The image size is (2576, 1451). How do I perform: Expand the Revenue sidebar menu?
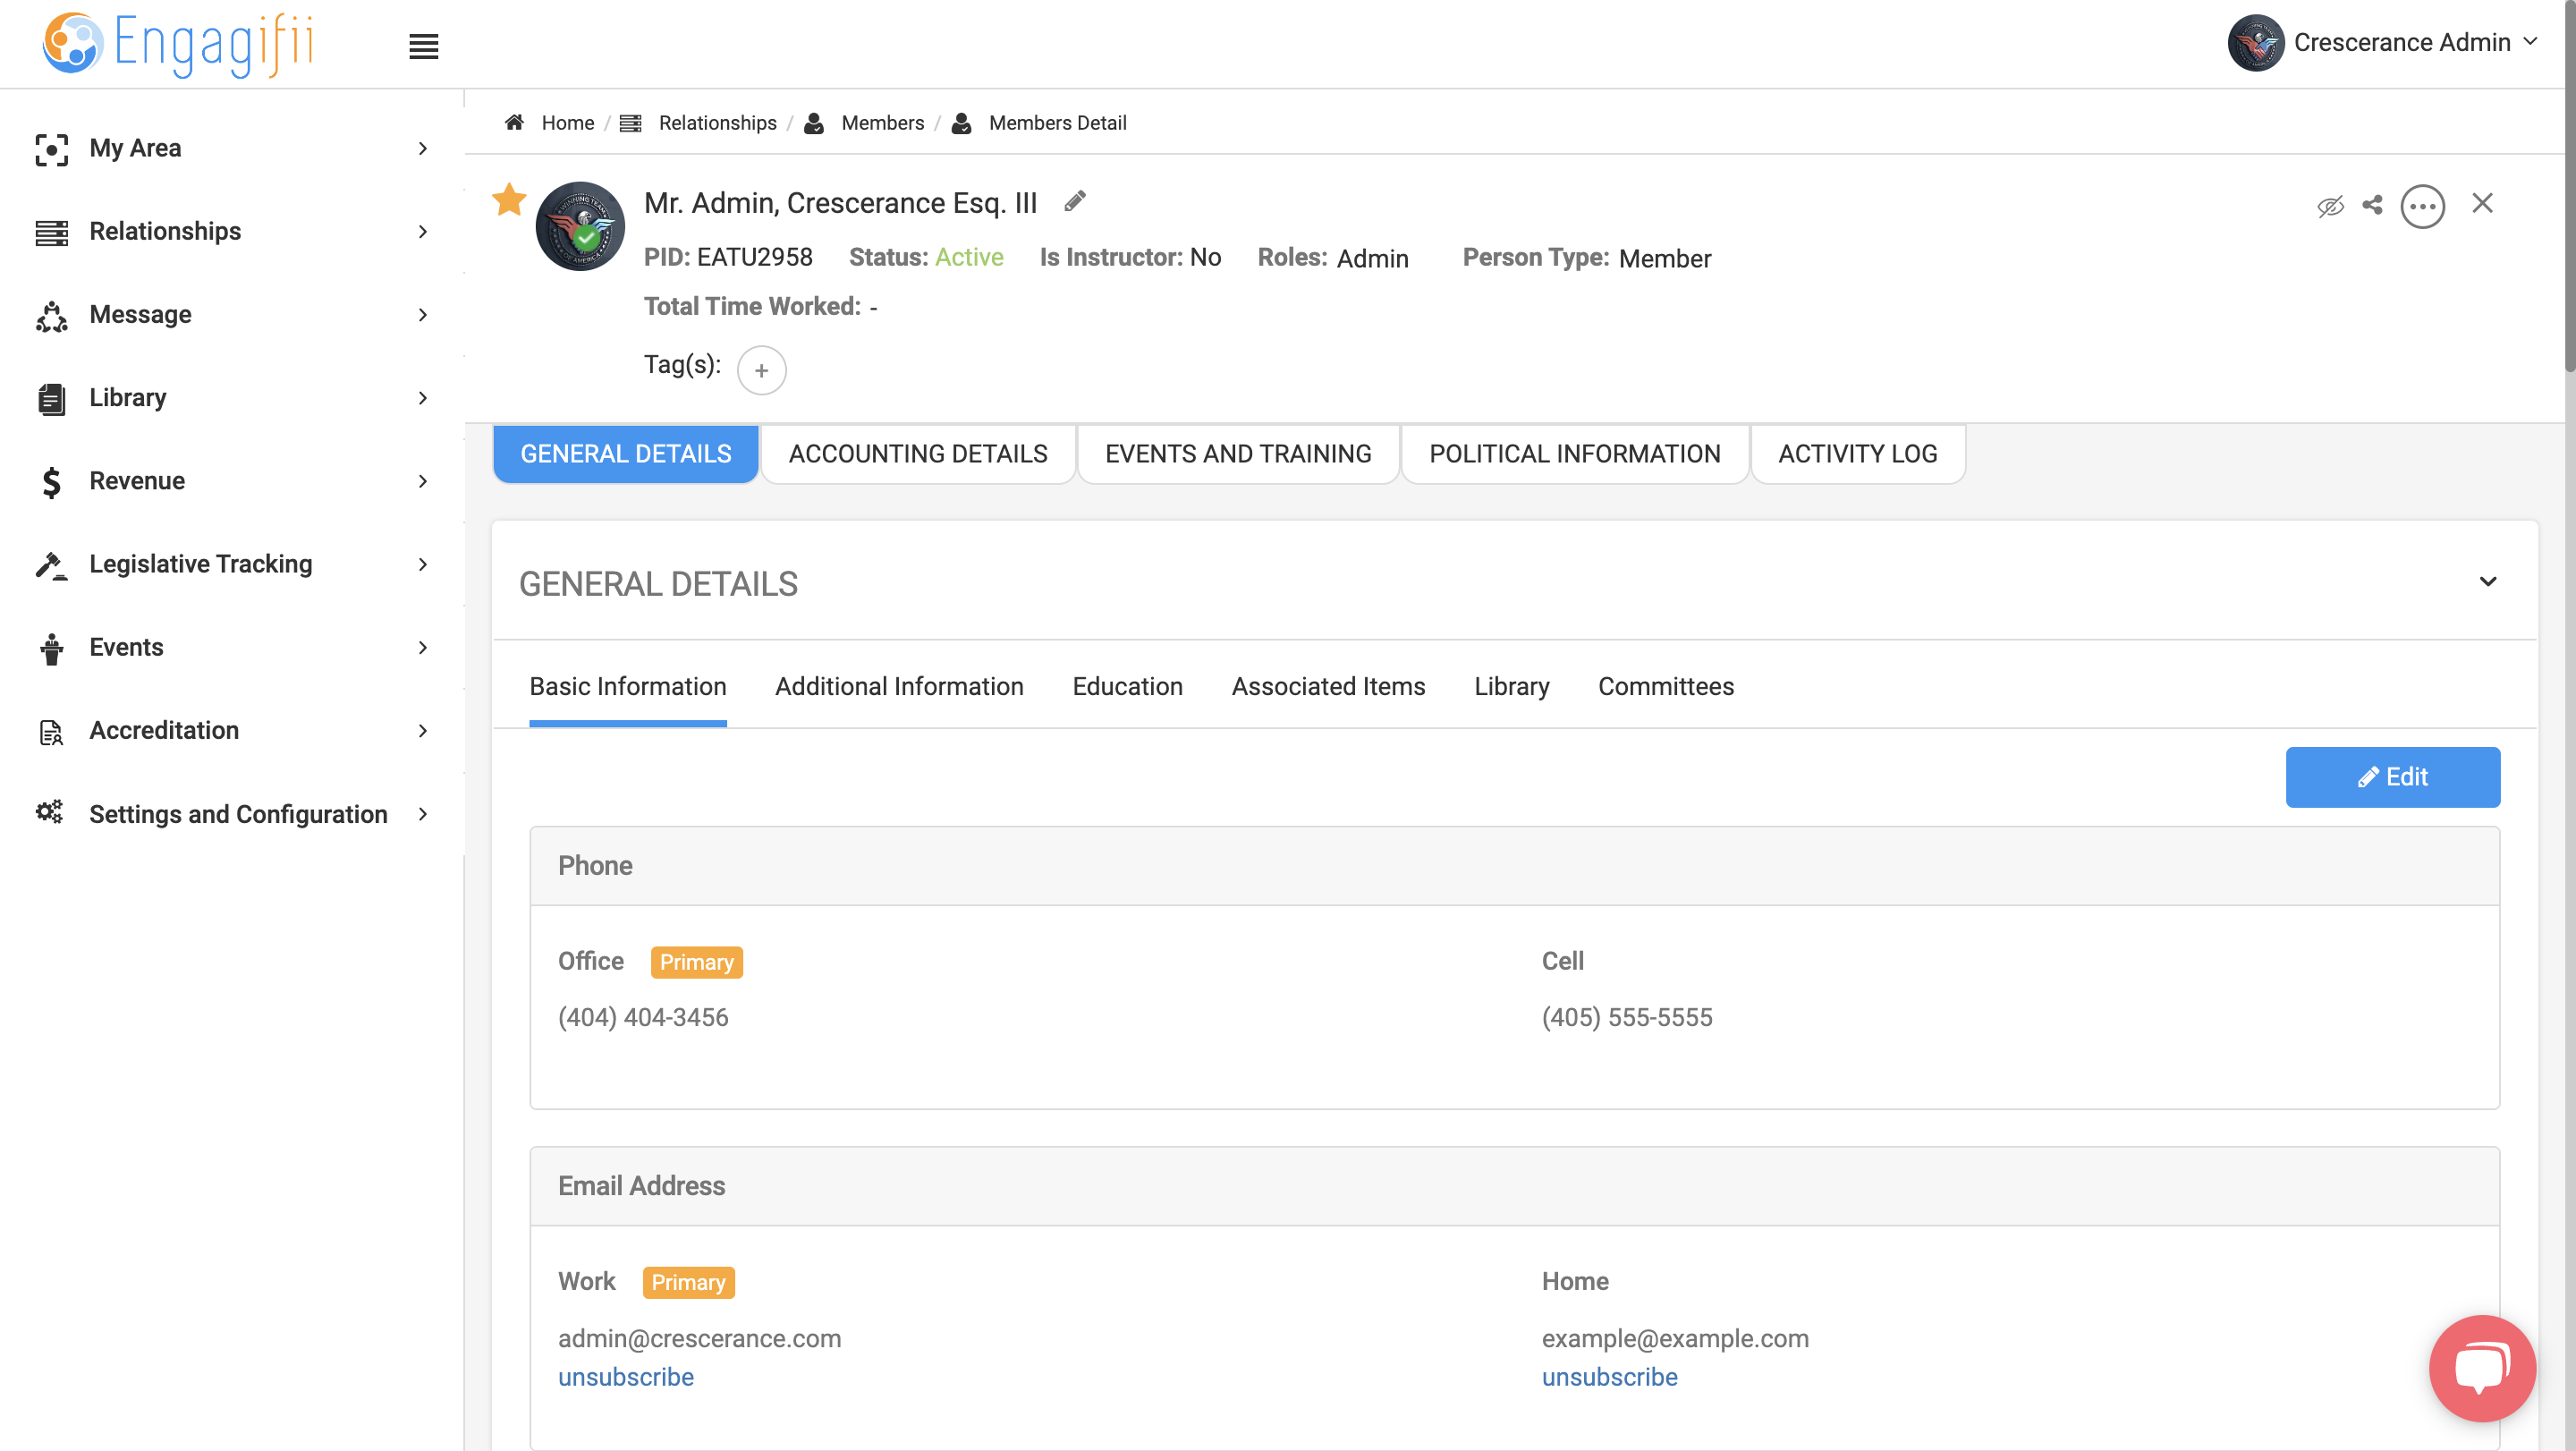pyautogui.click(x=232, y=481)
